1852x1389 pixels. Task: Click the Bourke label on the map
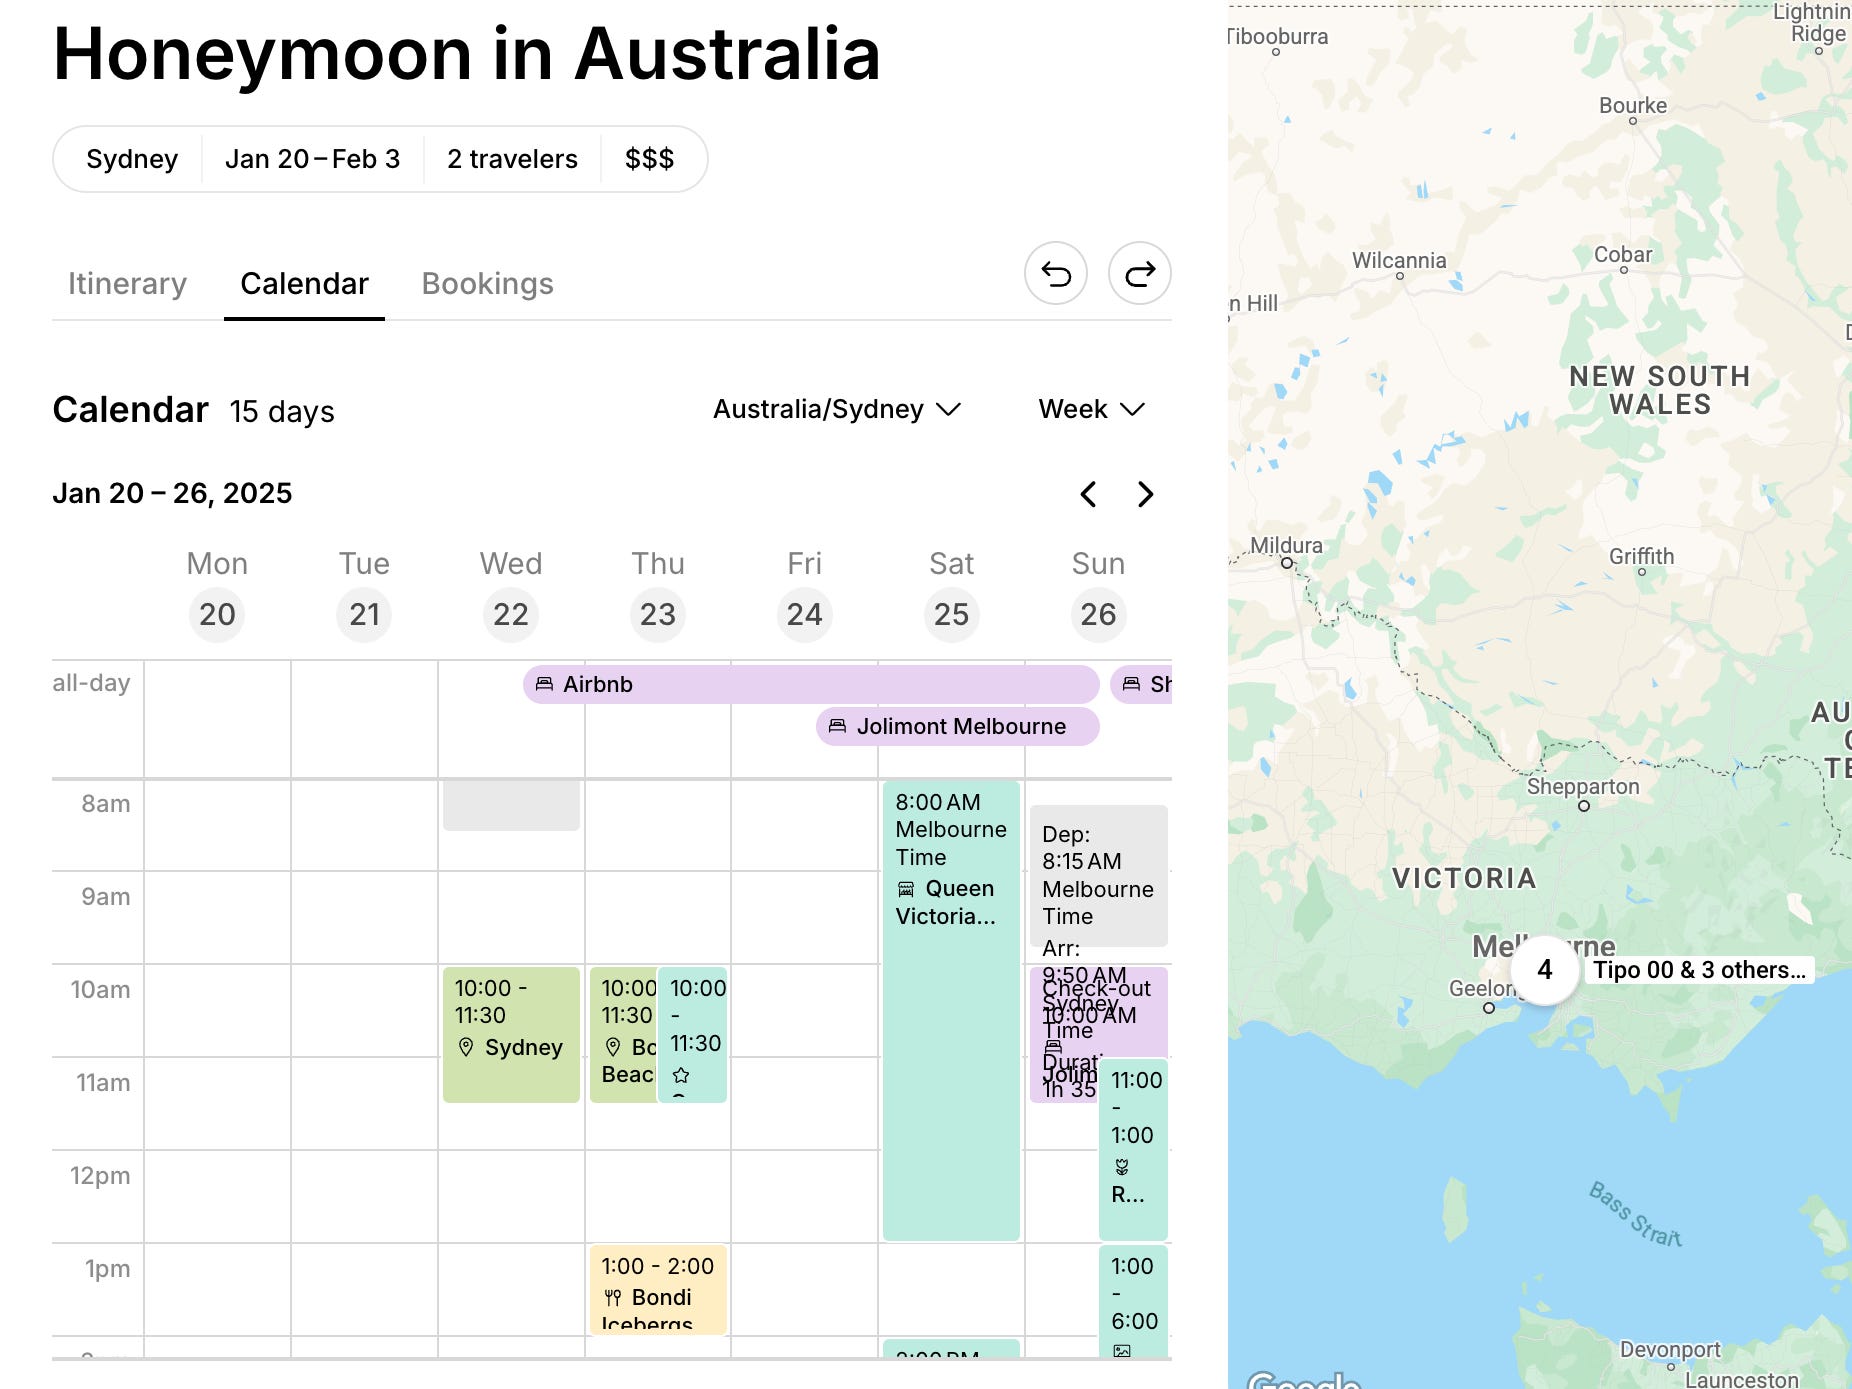pos(1633,106)
